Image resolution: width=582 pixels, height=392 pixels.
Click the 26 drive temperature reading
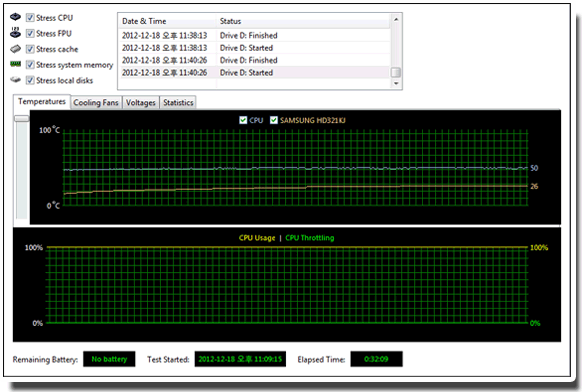[x=534, y=186]
